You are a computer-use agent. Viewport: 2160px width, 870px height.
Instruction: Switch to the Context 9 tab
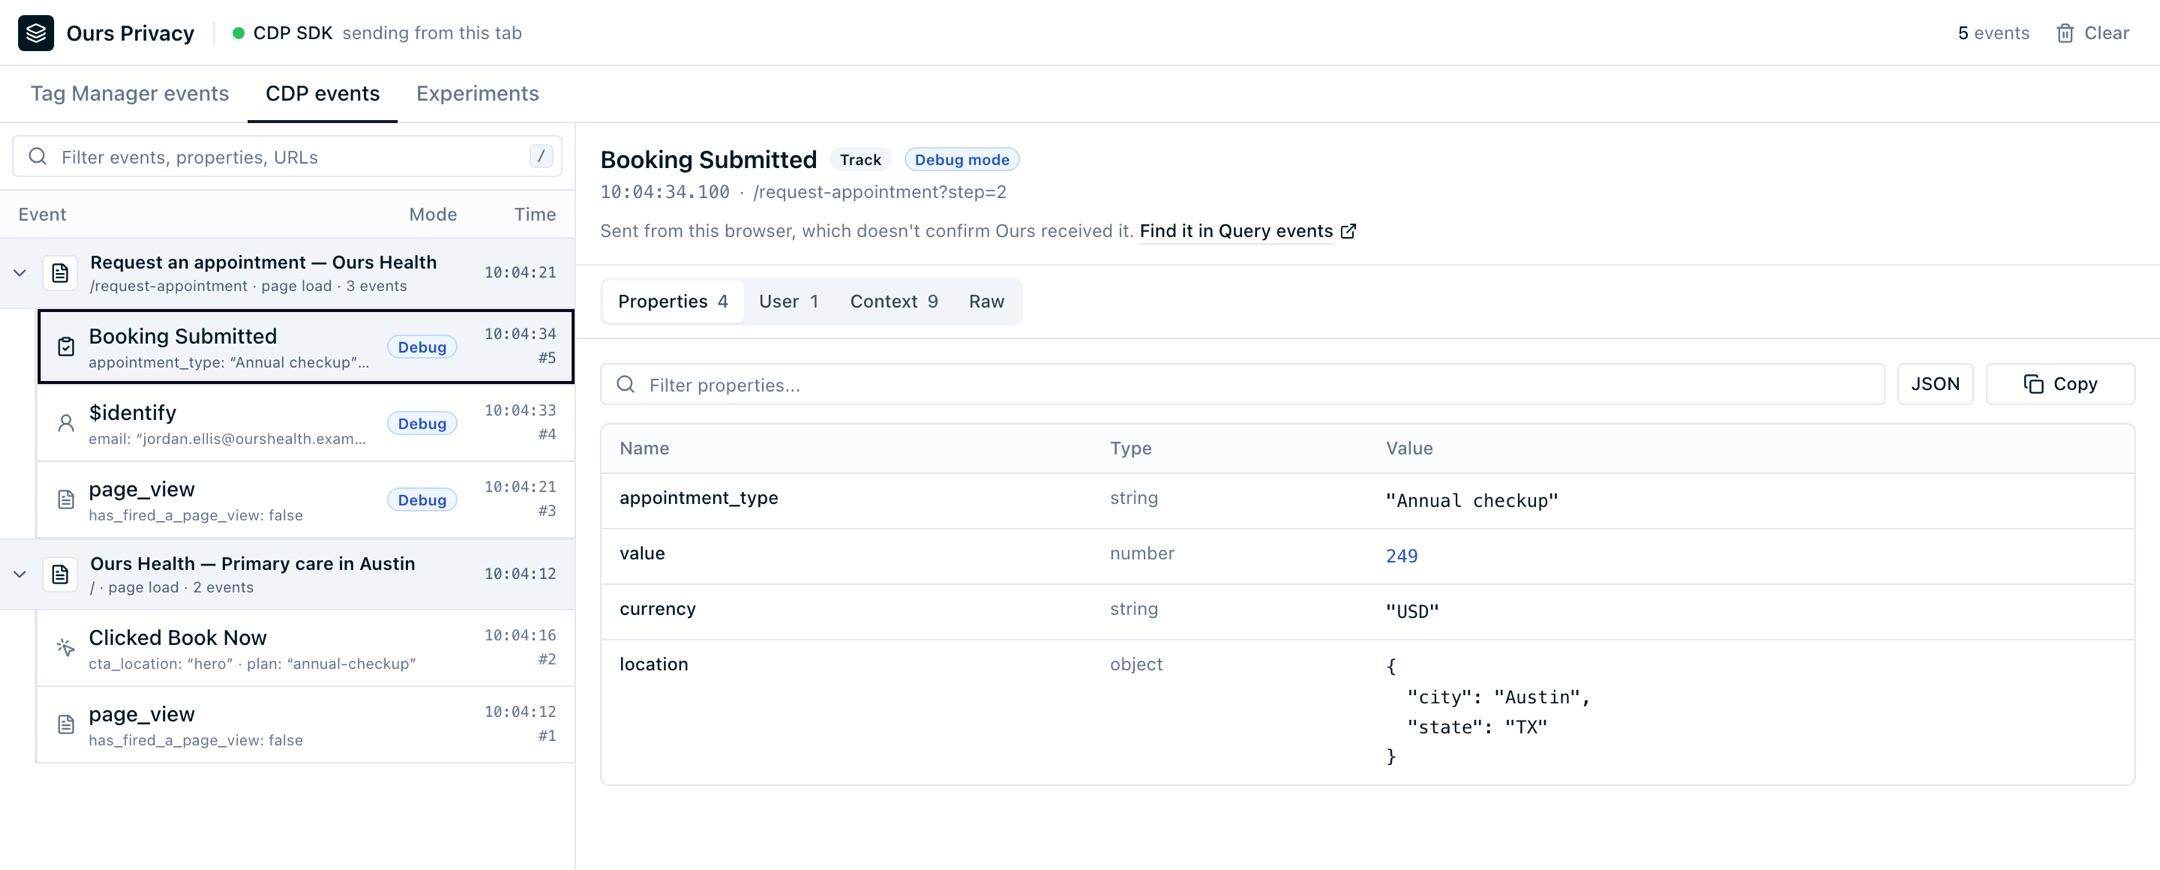tap(894, 302)
